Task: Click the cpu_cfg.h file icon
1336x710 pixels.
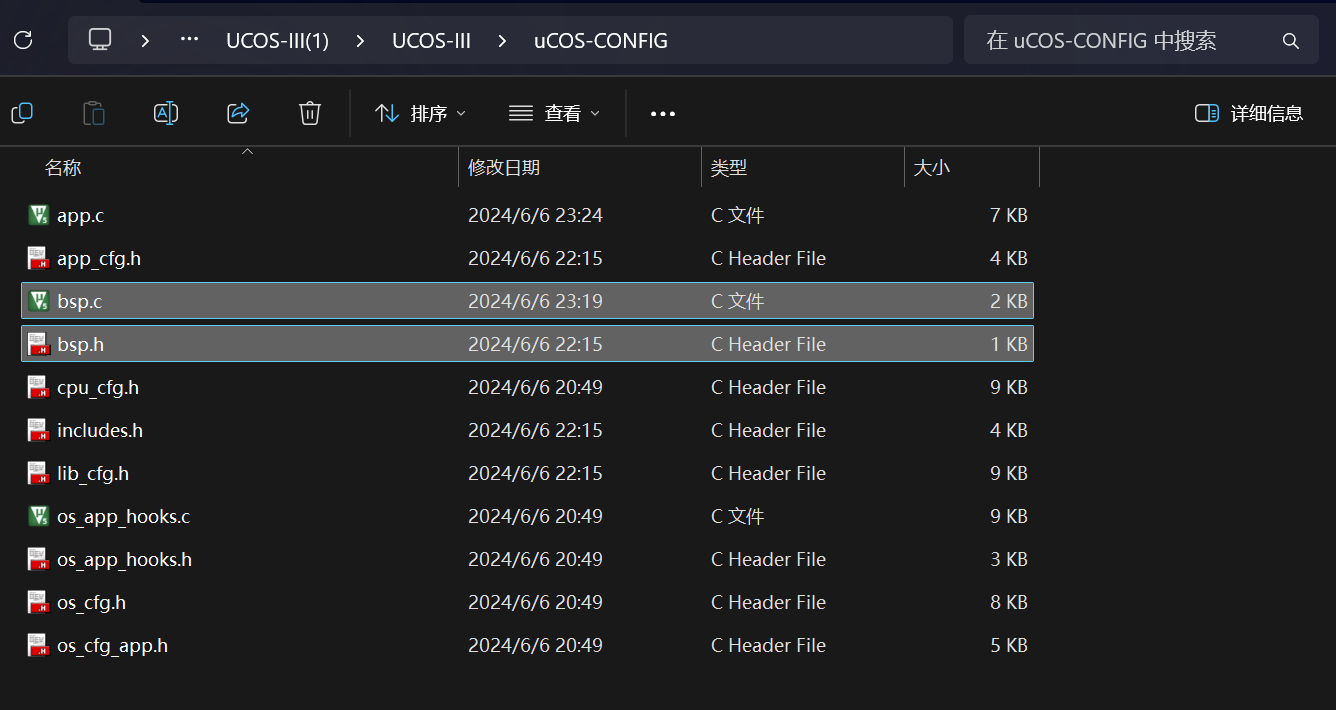Action: point(39,387)
